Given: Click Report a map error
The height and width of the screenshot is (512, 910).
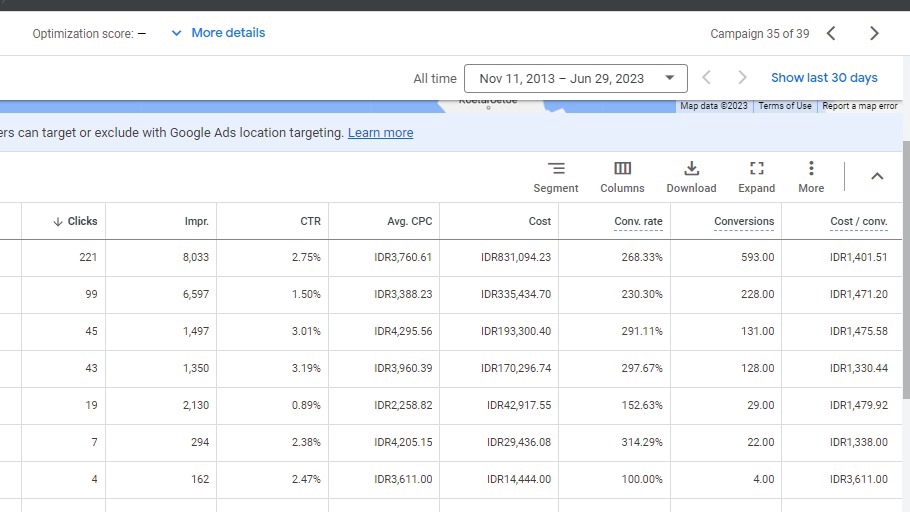Looking at the screenshot, I should [860, 106].
